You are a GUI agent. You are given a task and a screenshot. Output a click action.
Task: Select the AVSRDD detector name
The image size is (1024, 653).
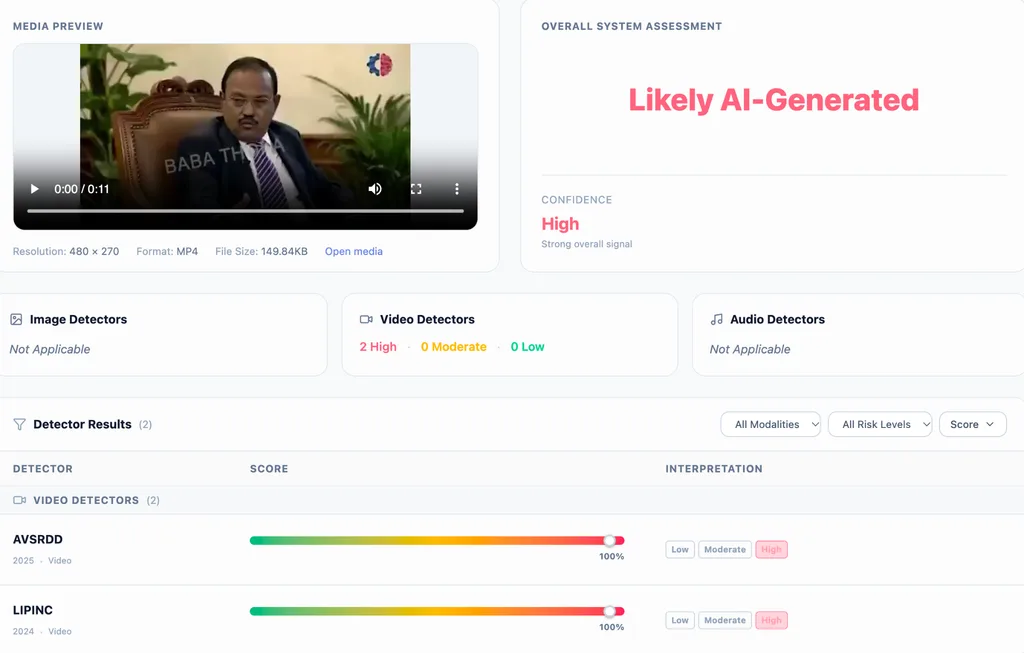(38, 539)
